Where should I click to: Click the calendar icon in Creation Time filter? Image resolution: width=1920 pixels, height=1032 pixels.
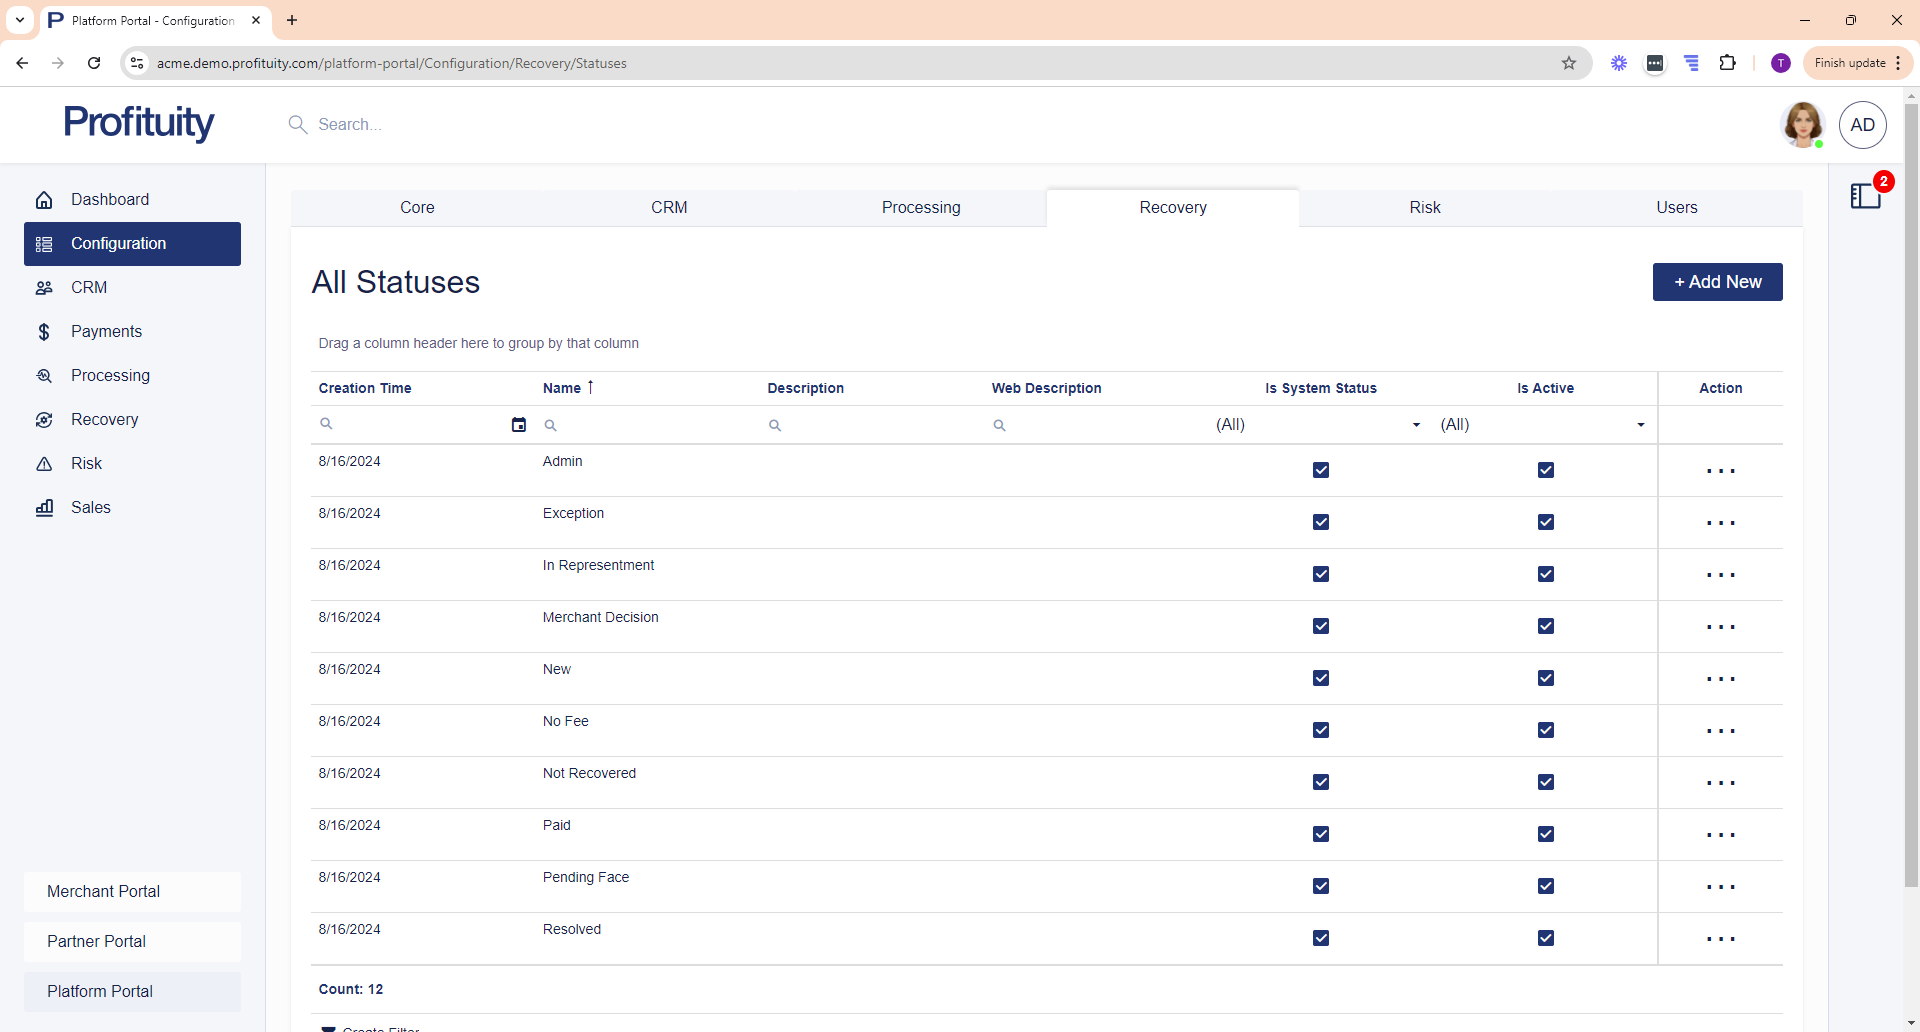click(x=518, y=425)
